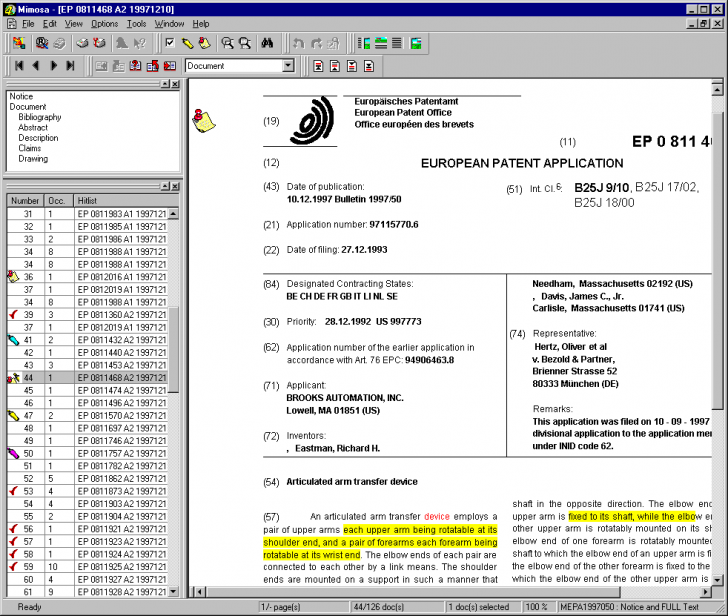Screen dimensions: 728x616
Task: Click the red checkmark on hitlist row 39
Action: tap(13, 314)
